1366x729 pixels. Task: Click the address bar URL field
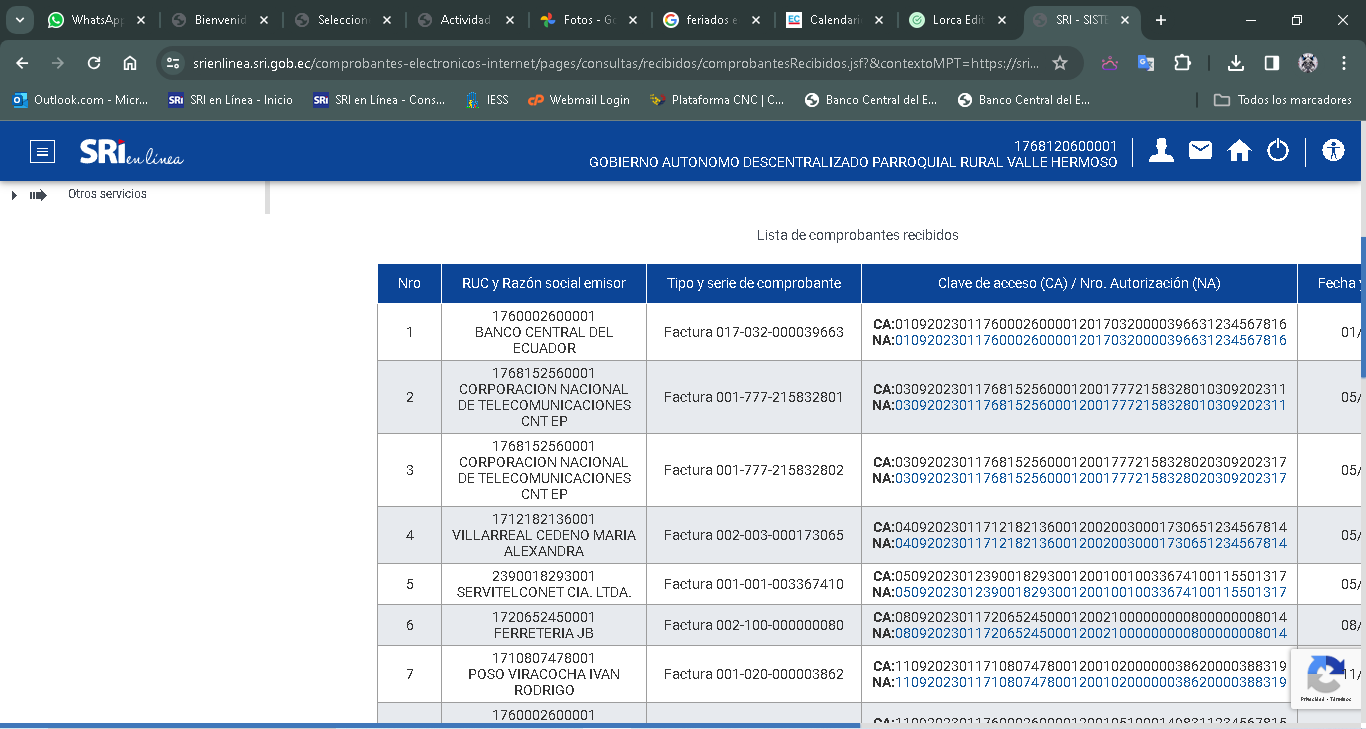click(600, 63)
